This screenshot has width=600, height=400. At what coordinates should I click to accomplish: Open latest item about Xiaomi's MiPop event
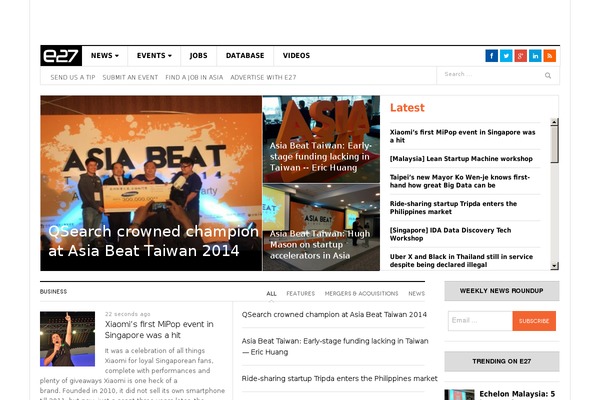pos(462,136)
